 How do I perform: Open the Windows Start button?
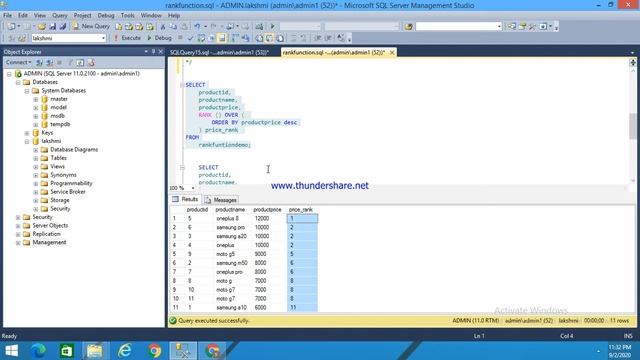tap(12, 351)
